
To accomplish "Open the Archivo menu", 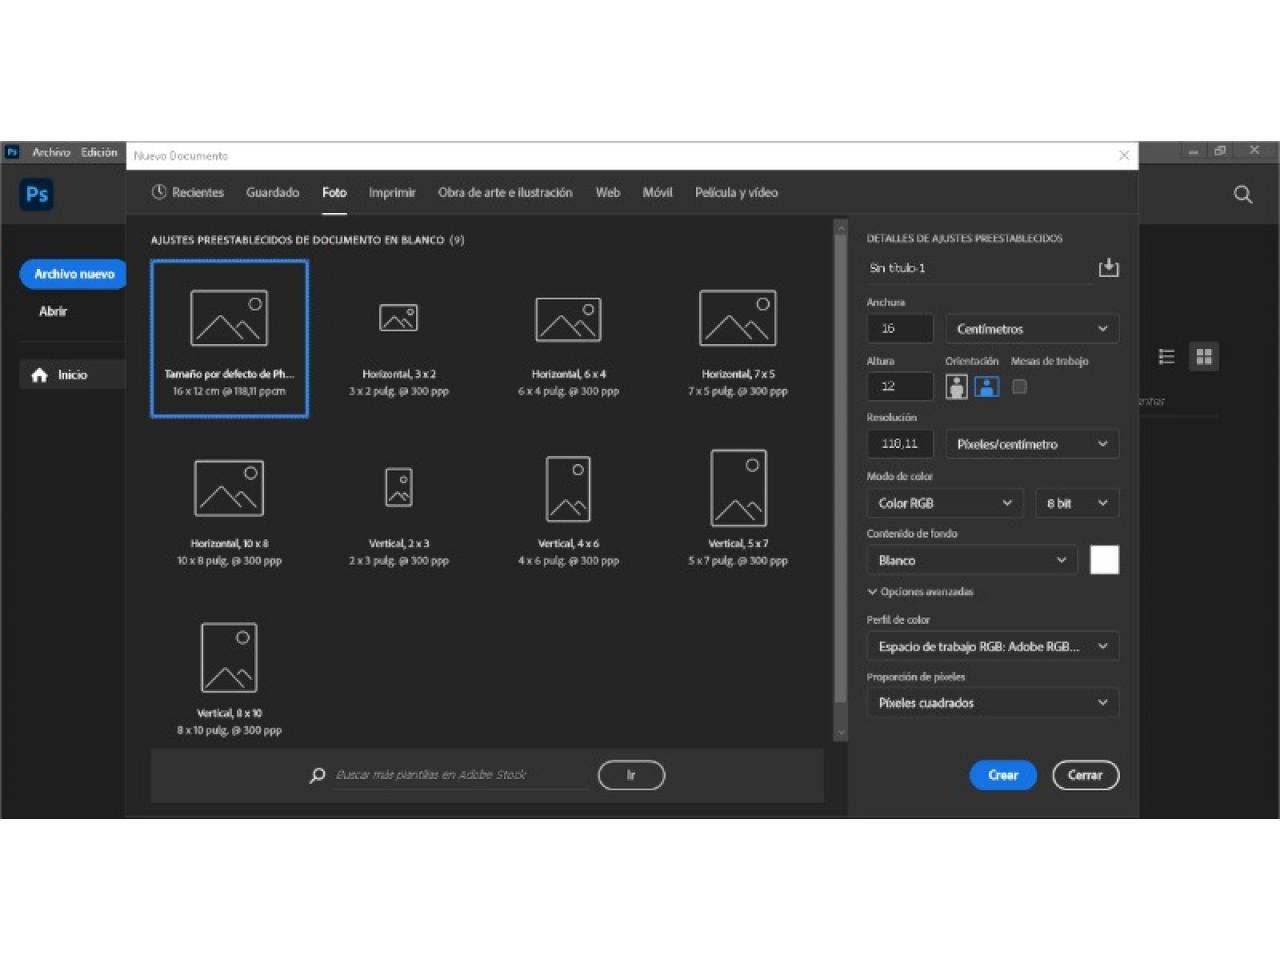I will [x=51, y=152].
